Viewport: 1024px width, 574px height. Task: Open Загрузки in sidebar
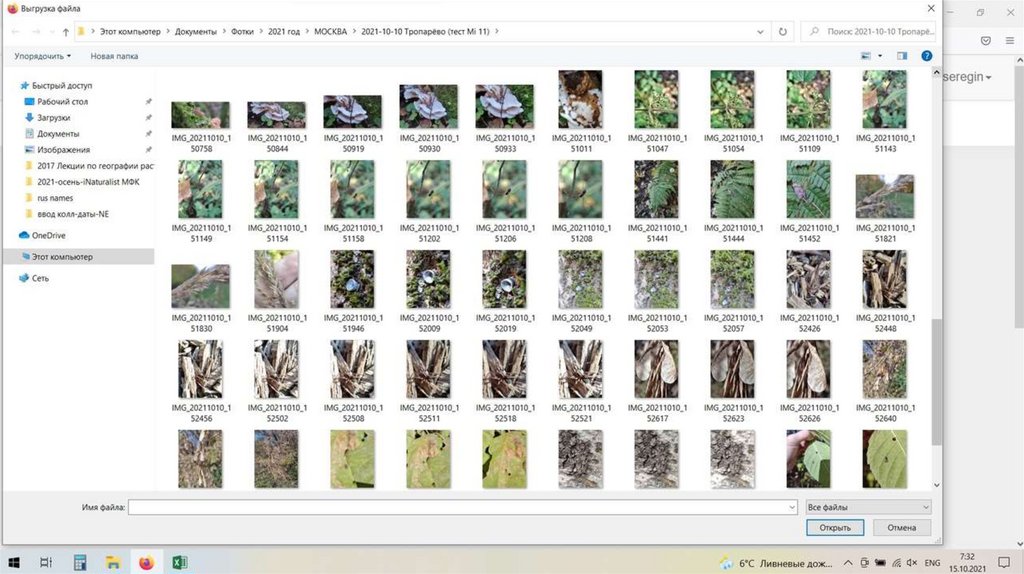pos(54,118)
